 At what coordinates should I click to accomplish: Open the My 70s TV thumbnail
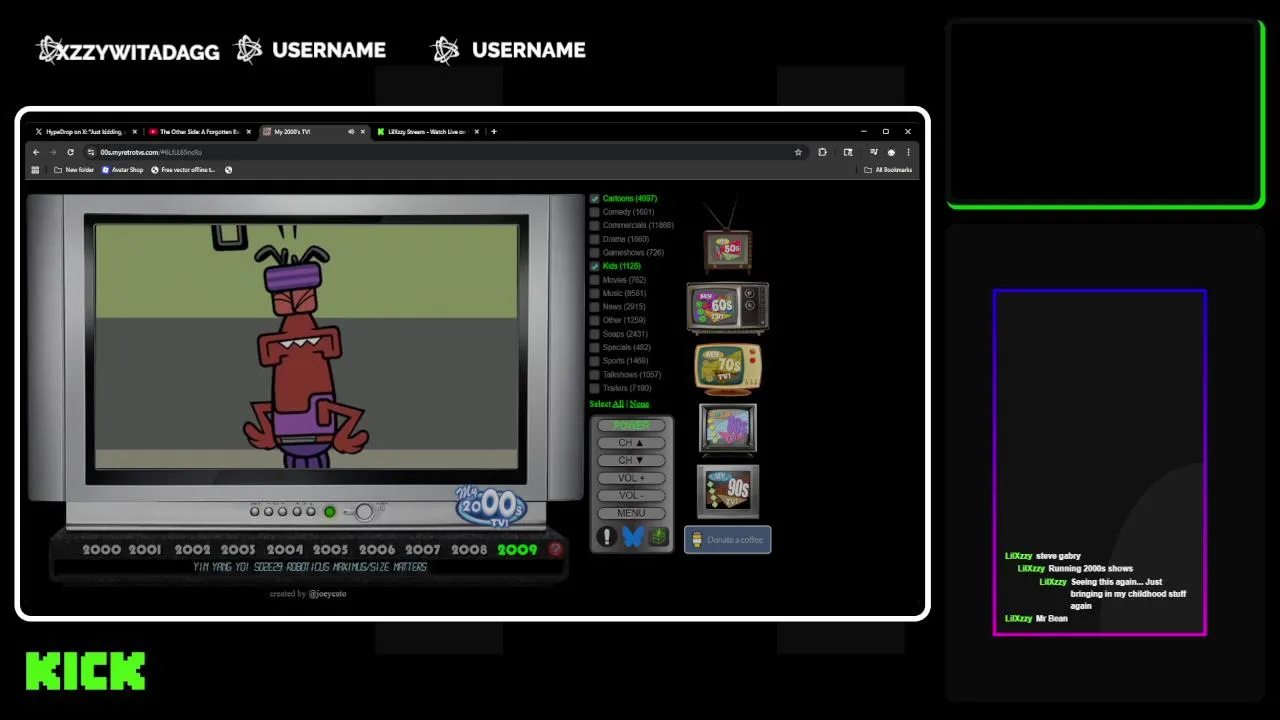tap(727, 368)
